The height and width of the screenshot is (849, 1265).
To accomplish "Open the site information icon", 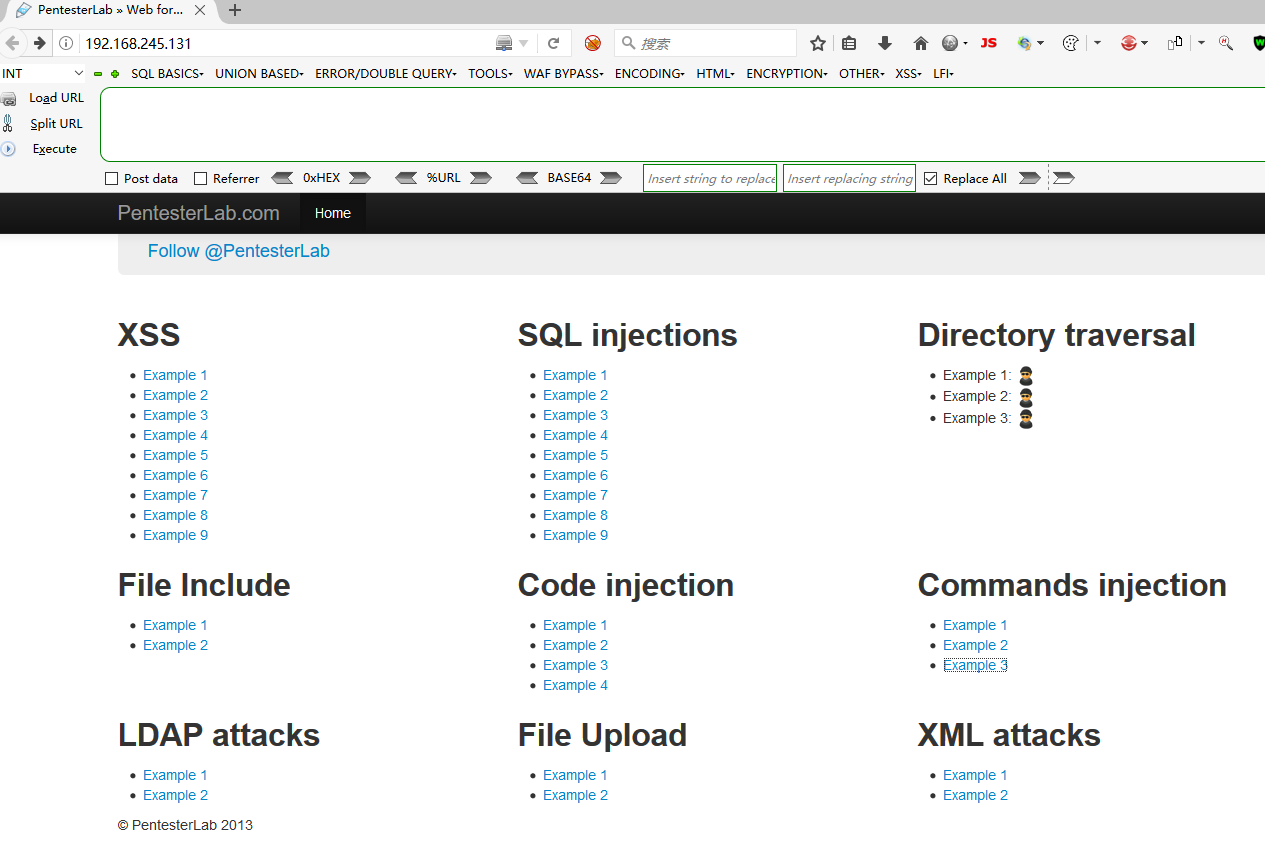I will [66, 43].
